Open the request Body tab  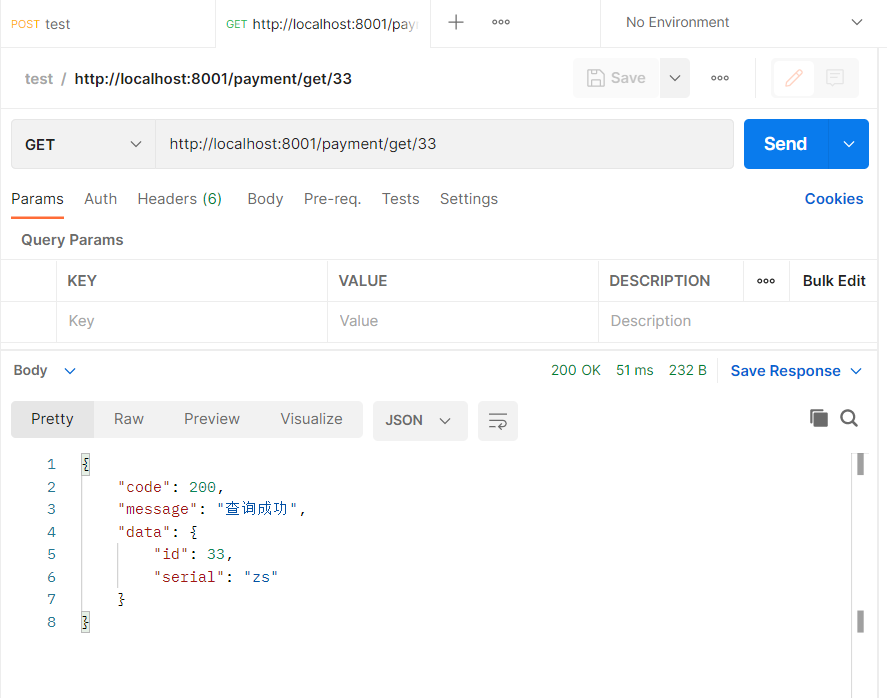[265, 199]
